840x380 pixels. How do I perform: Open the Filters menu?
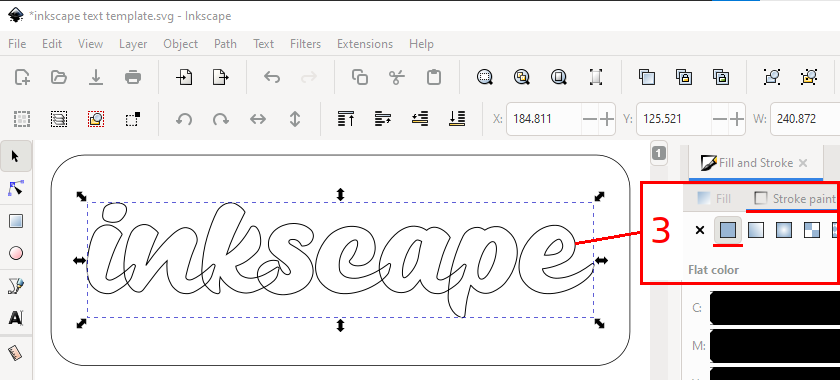[305, 44]
